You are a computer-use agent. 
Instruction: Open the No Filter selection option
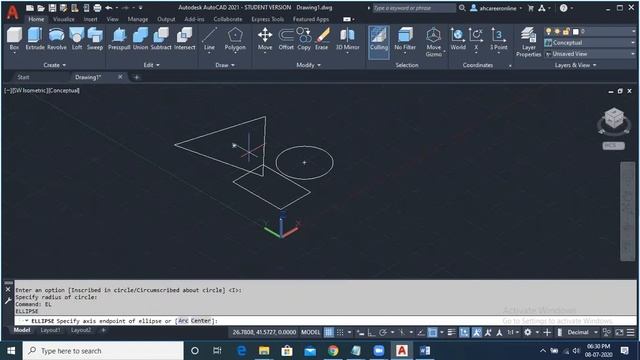coord(405,39)
